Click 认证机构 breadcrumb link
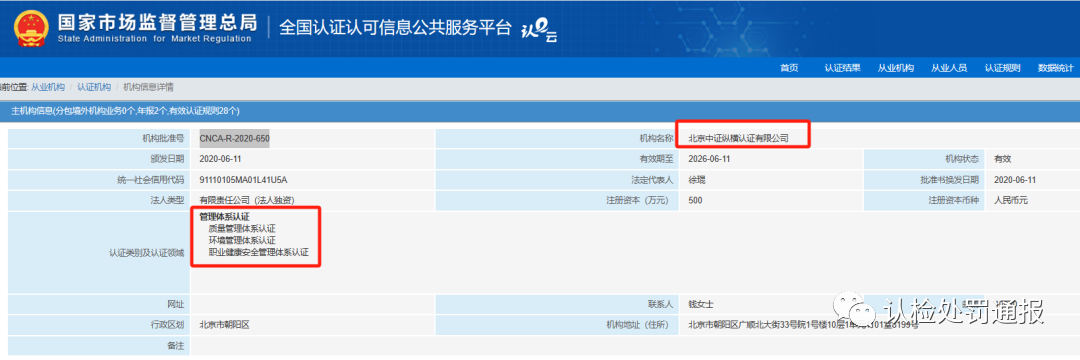Image resolution: width=1080 pixels, height=360 pixels. (94, 87)
